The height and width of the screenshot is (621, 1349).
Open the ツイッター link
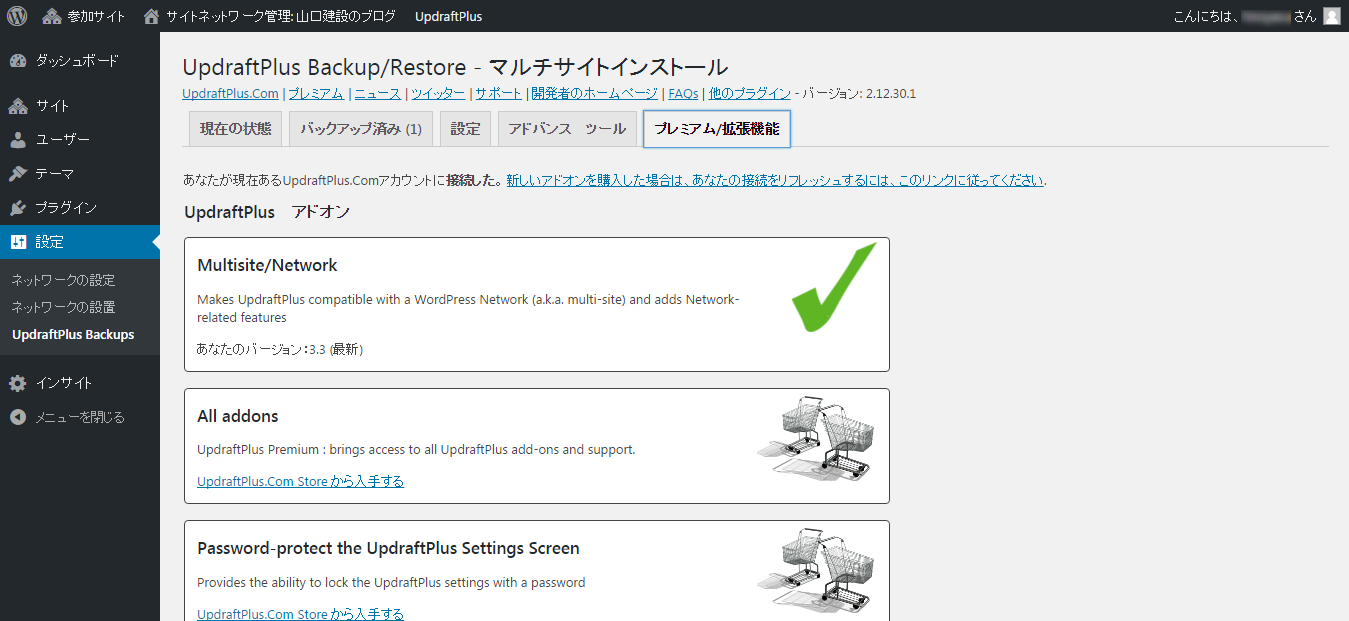(438, 94)
